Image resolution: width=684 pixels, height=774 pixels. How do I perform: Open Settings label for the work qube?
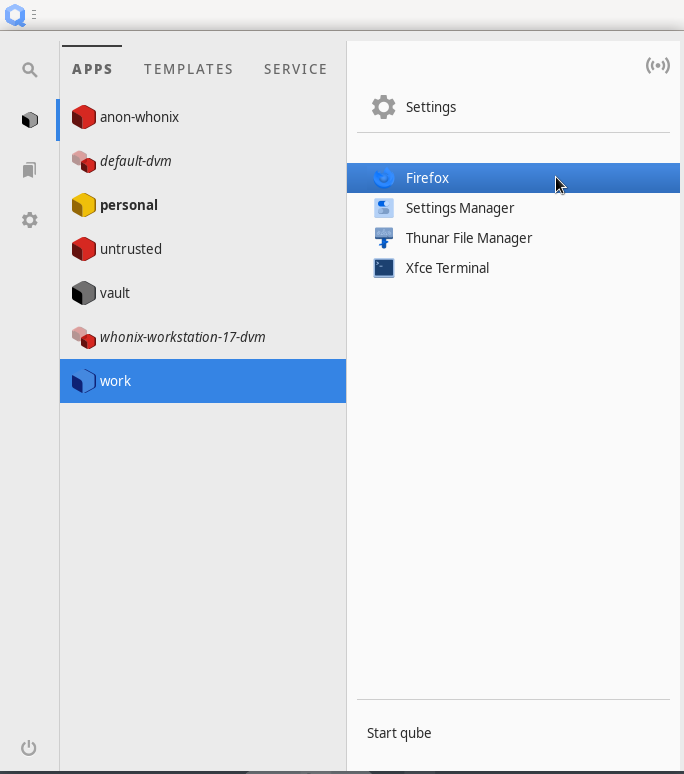[431, 107]
